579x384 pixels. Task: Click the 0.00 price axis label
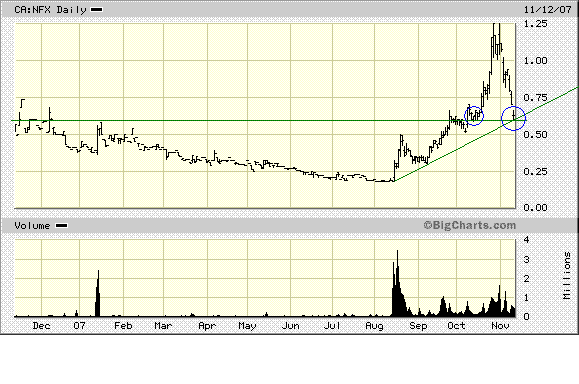[535, 208]
